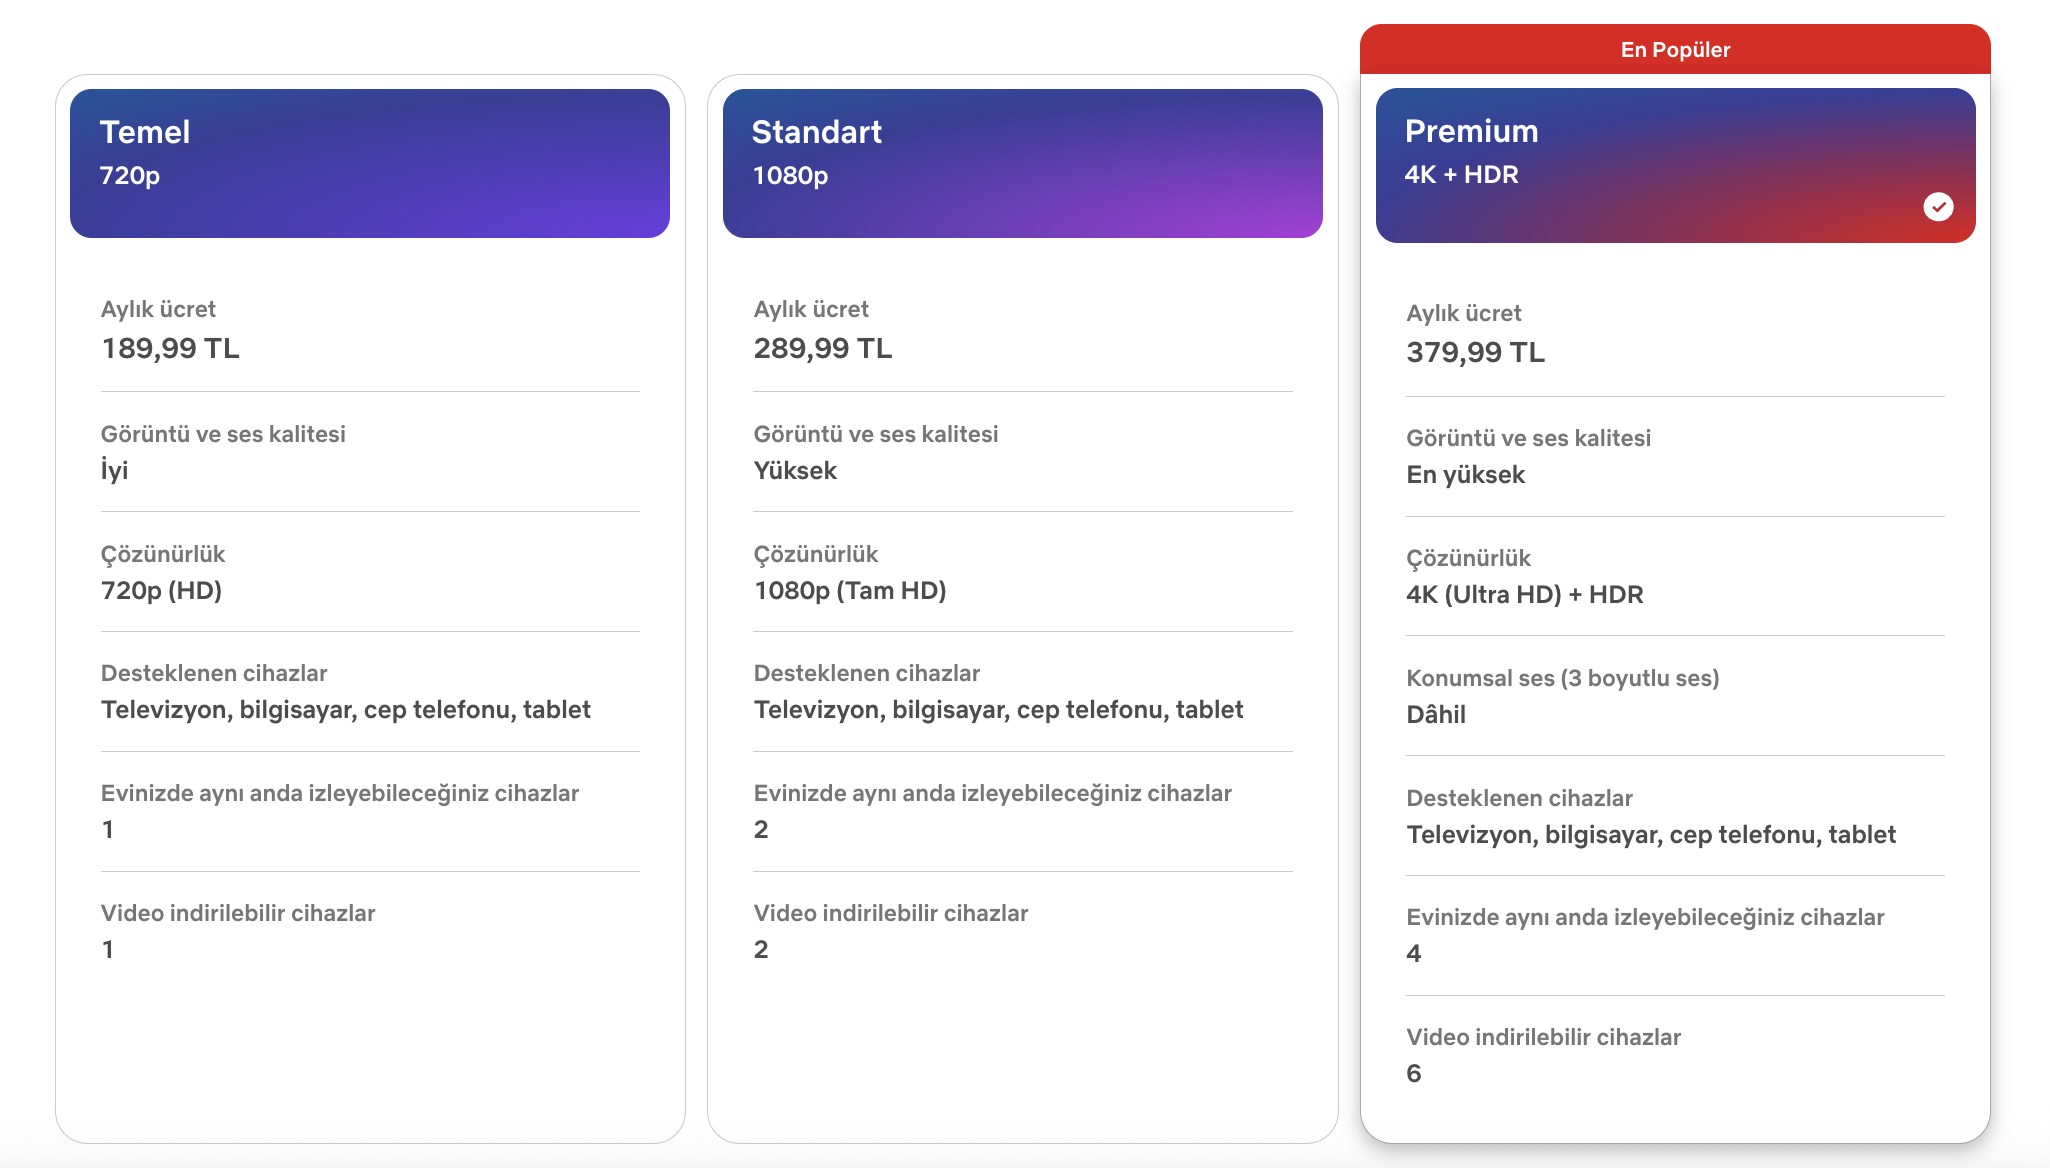Viewport: 2050px width, 1168px height.
Task: Click the 379,99 TL monthly price
Action: click(1475, 353)
